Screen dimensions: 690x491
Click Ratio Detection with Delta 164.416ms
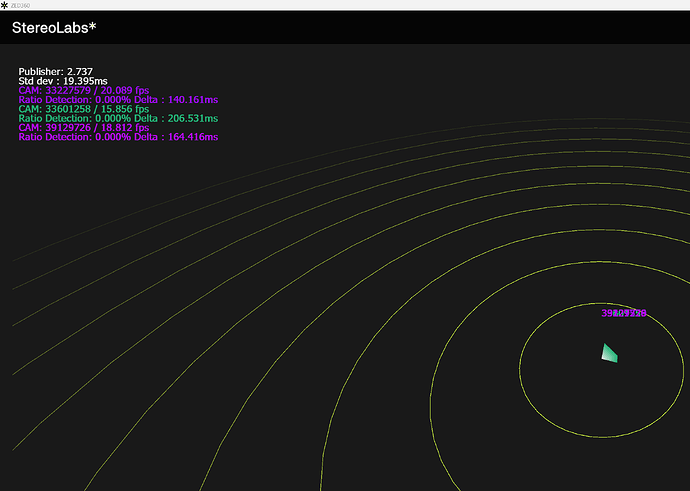pyautogui.click(x=118, y=137)
